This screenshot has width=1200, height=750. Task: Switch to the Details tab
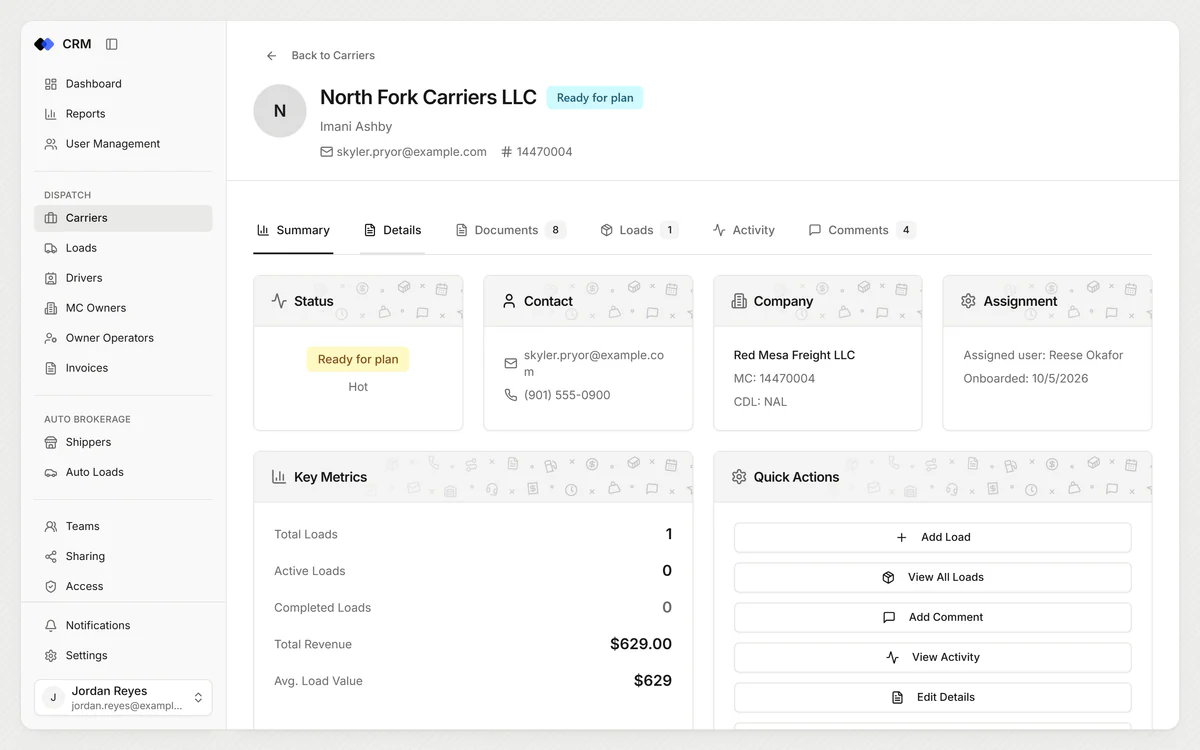pyautogui.click(x=392, y=230)
